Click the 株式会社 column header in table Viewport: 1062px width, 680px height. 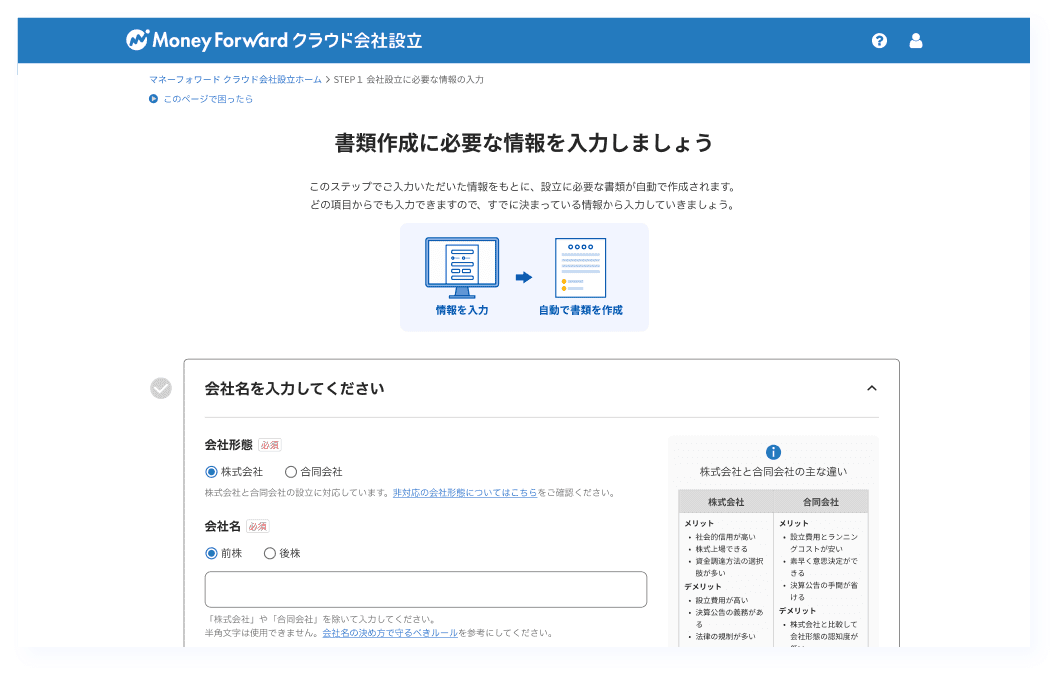[x=725, y=502]
